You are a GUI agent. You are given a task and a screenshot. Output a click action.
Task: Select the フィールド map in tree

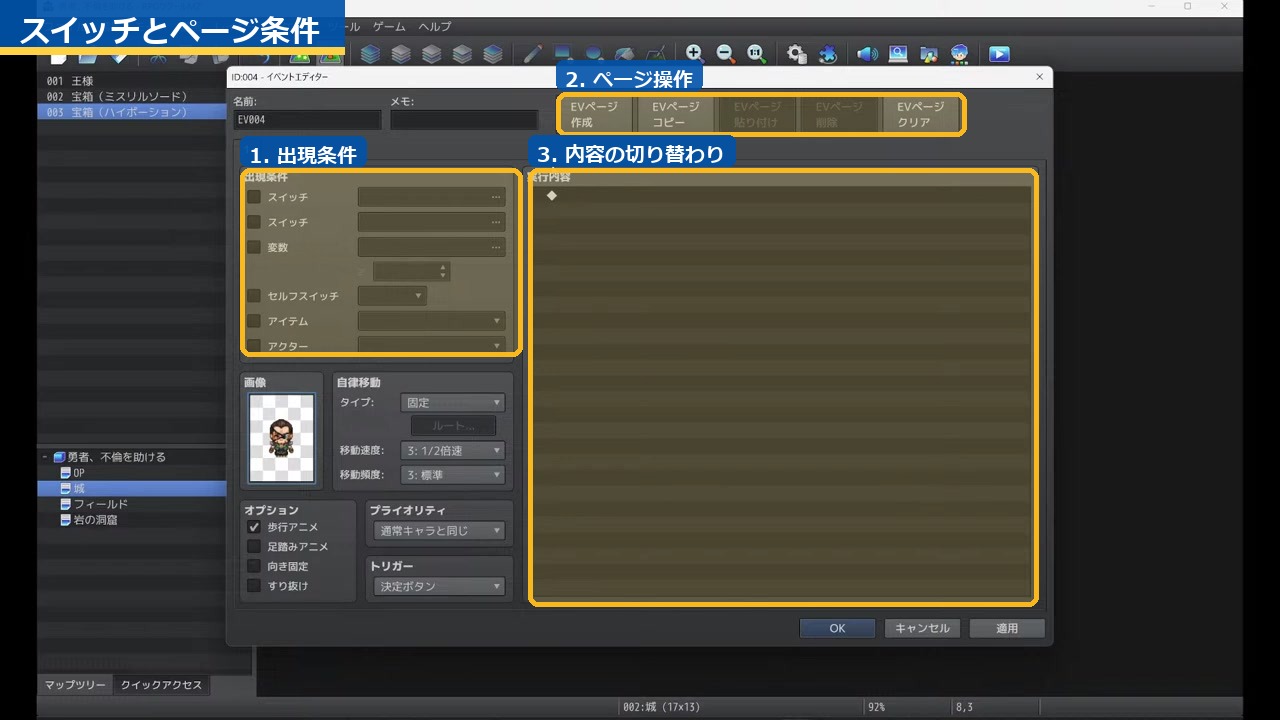[x=94, y=504]
